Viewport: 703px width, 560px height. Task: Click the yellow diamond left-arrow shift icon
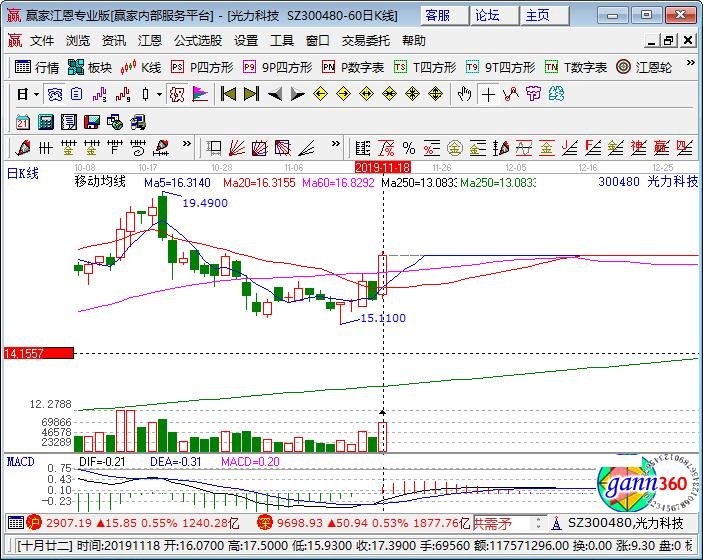pyautogui.click(x=320, y=94)
